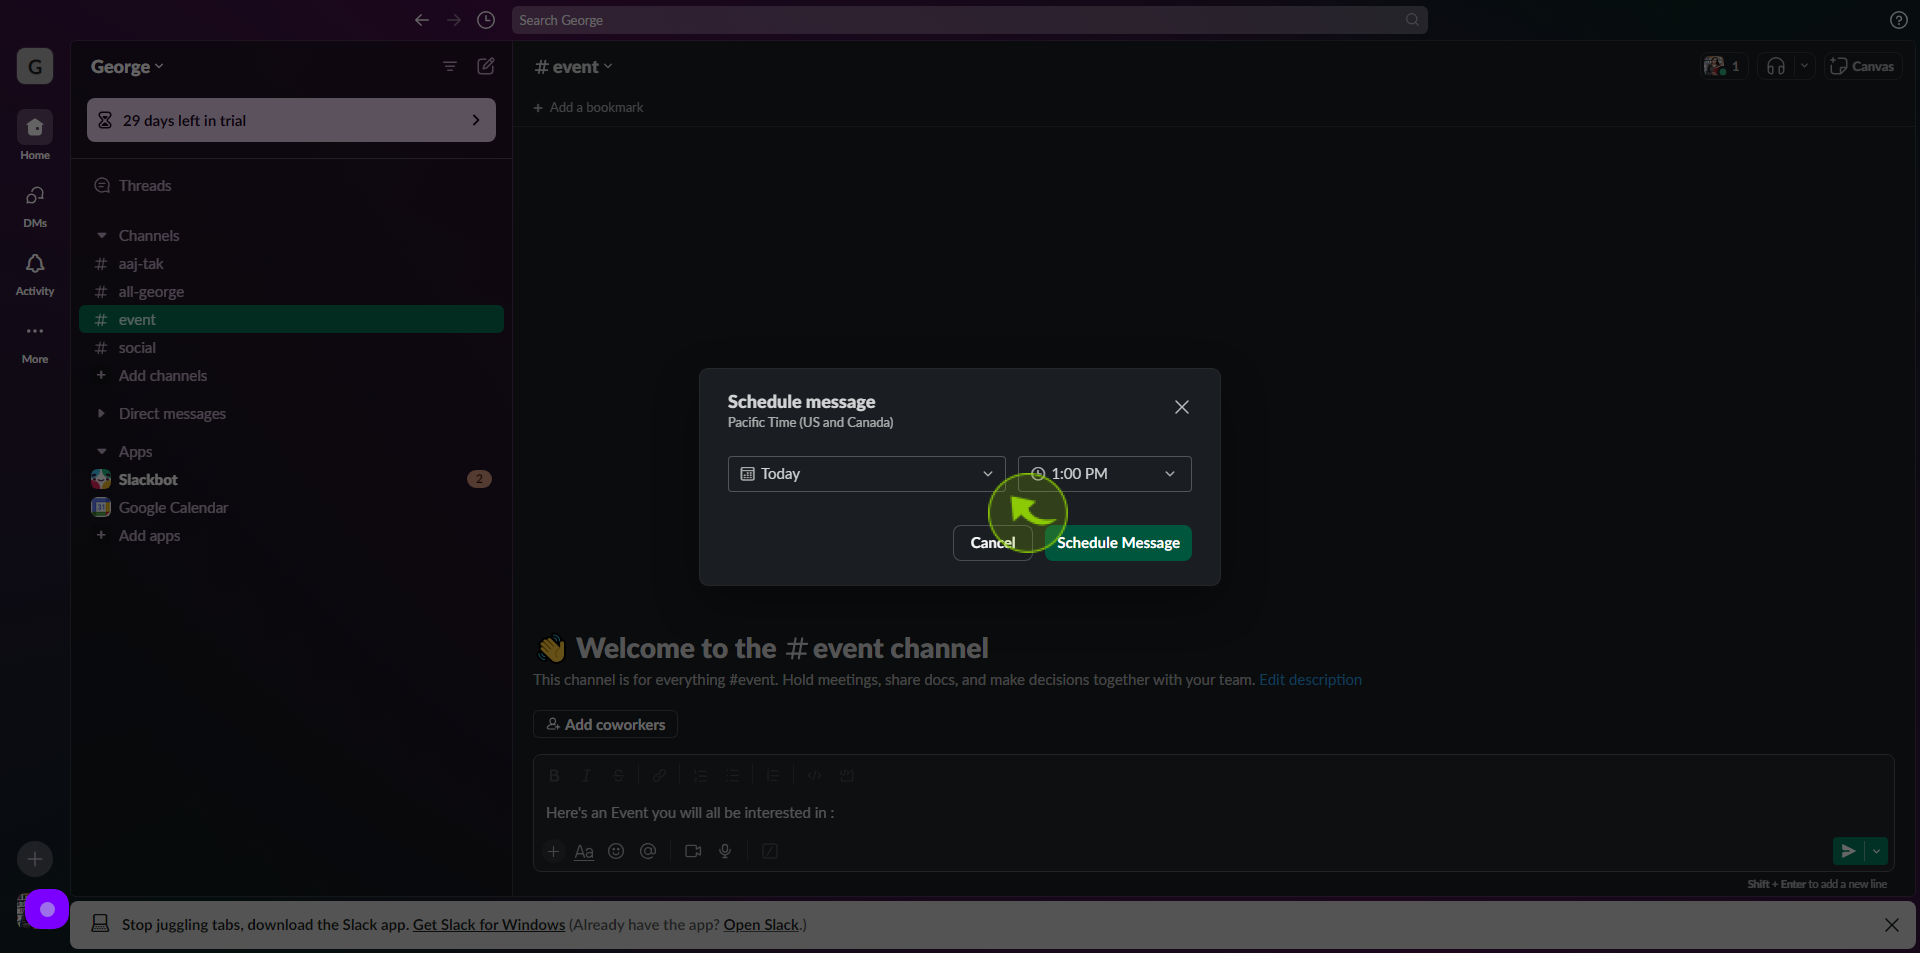The image size is (1920, 953).
Task: Record an audio clip with microphone icon
Action: 725,851
